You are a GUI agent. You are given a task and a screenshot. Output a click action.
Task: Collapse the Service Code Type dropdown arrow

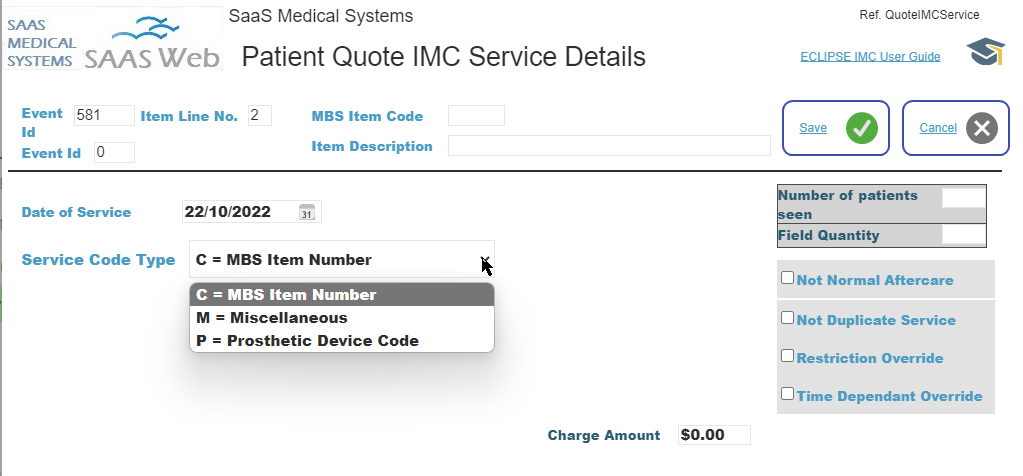pyautogui.click(x=485, y=260)
